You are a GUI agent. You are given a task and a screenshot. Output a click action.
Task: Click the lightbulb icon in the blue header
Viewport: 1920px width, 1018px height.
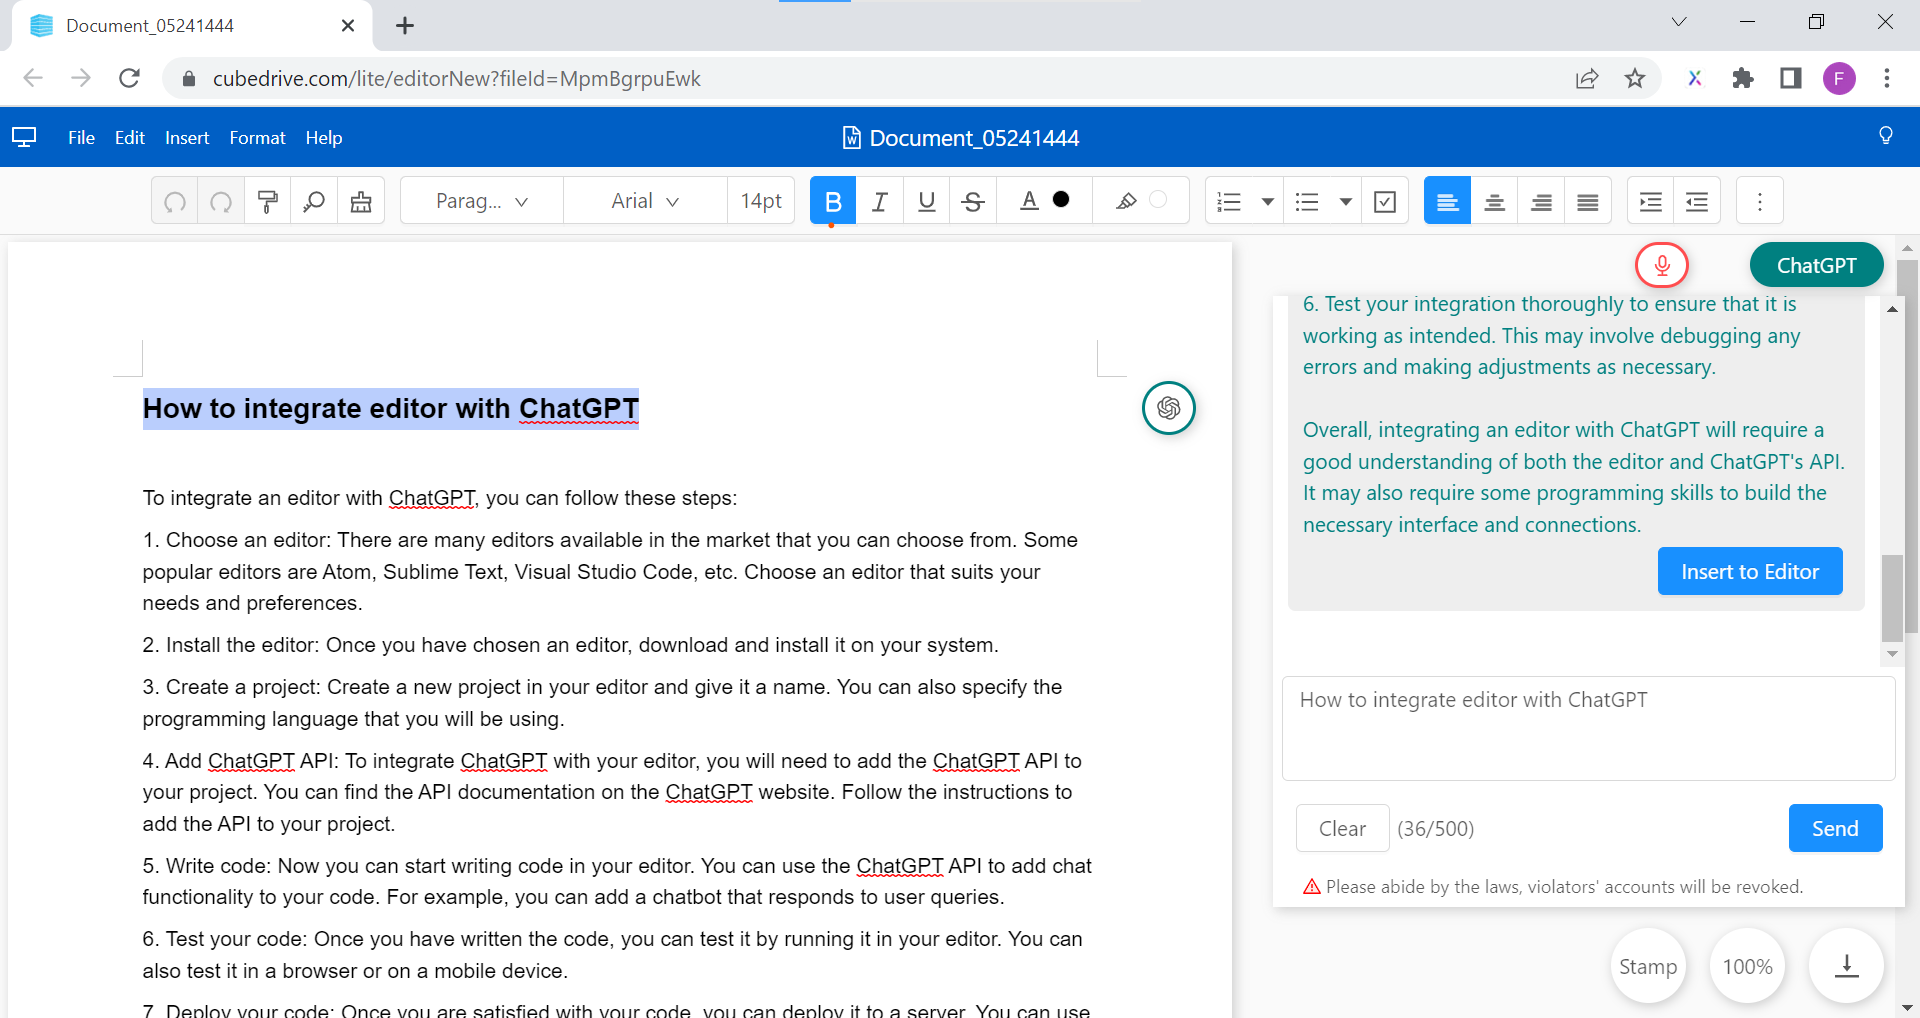(x=1886, y=136)
